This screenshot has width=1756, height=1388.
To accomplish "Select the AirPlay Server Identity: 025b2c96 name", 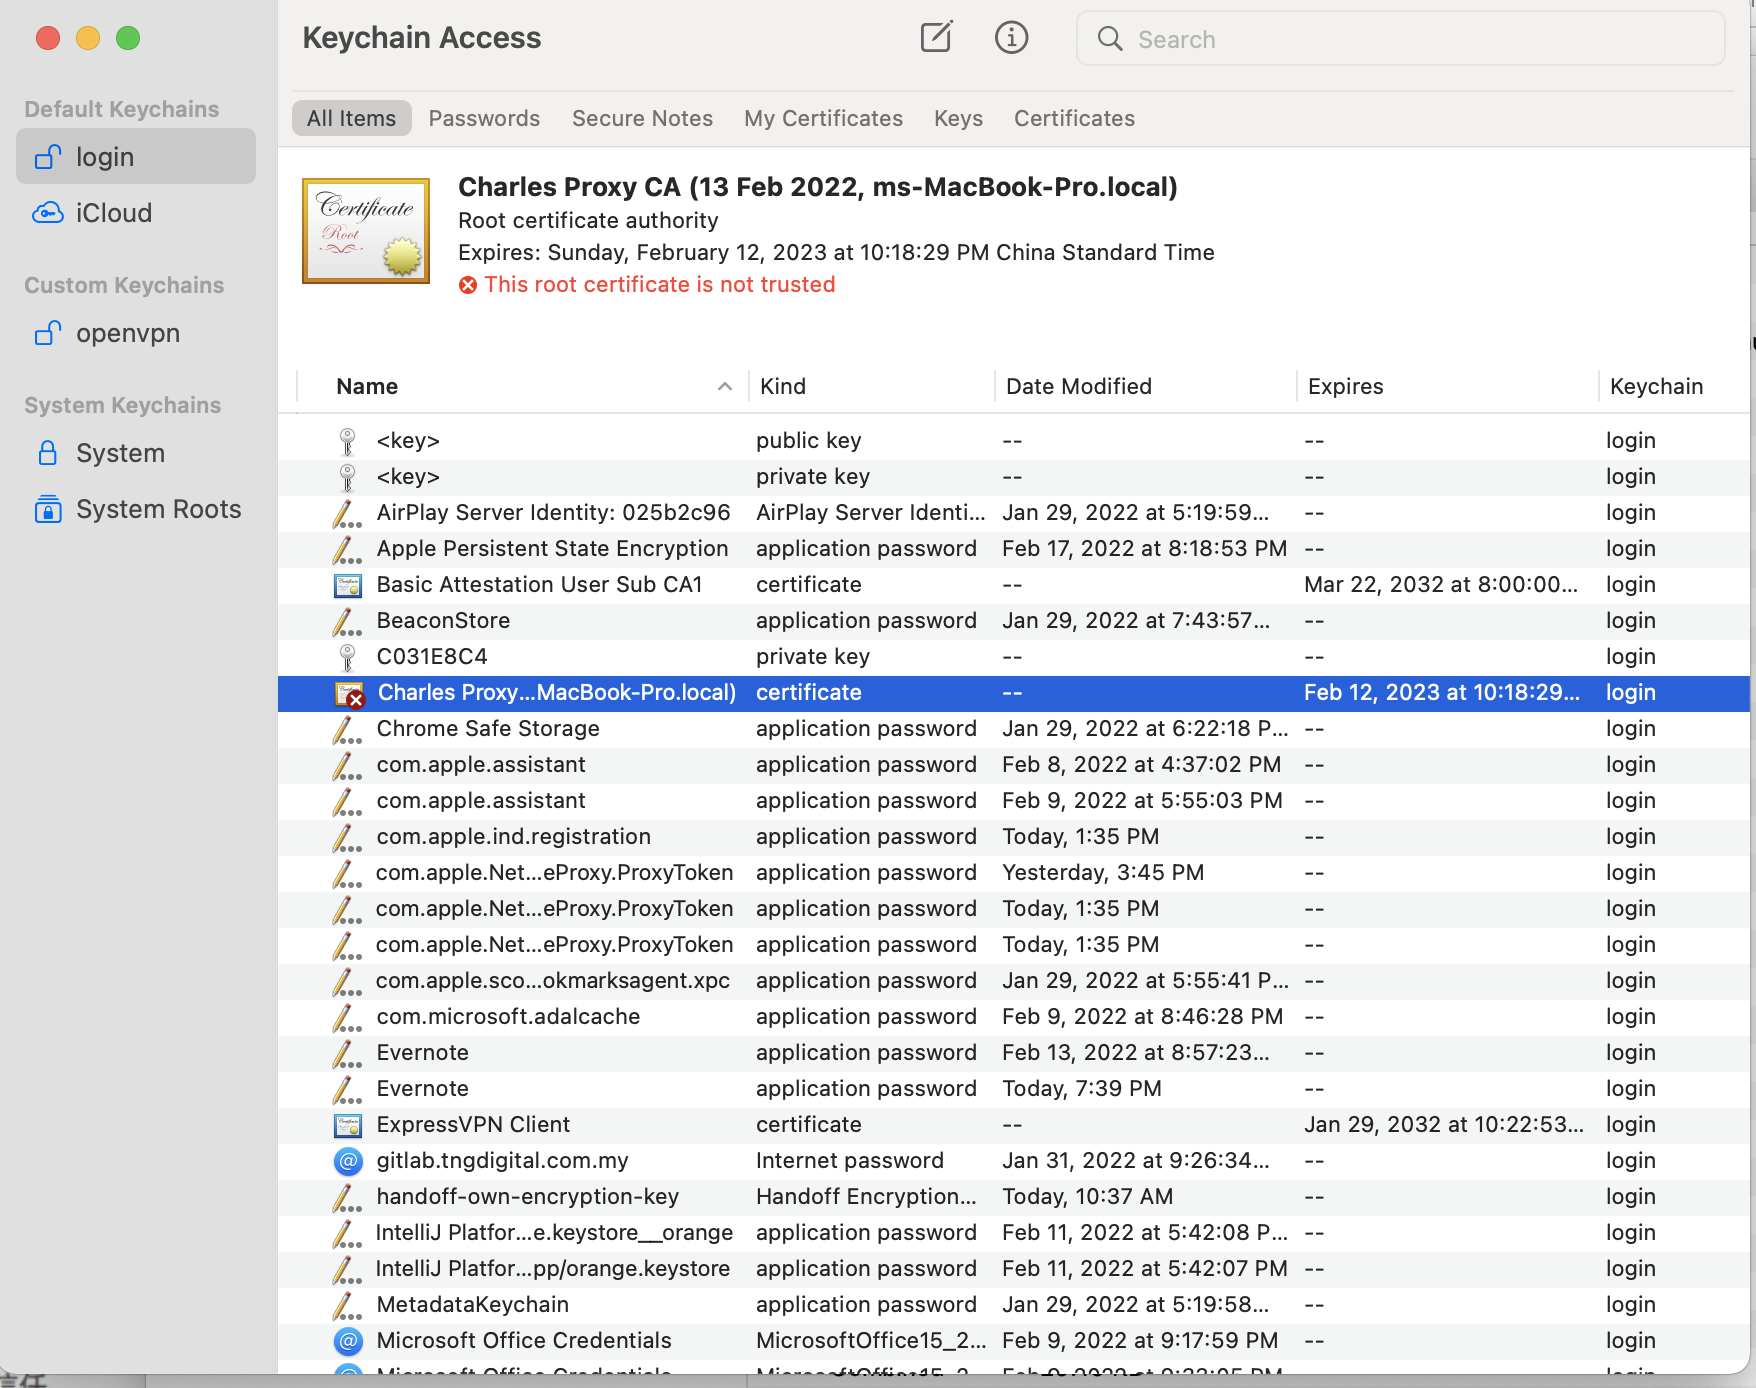I will pos(553,512).
